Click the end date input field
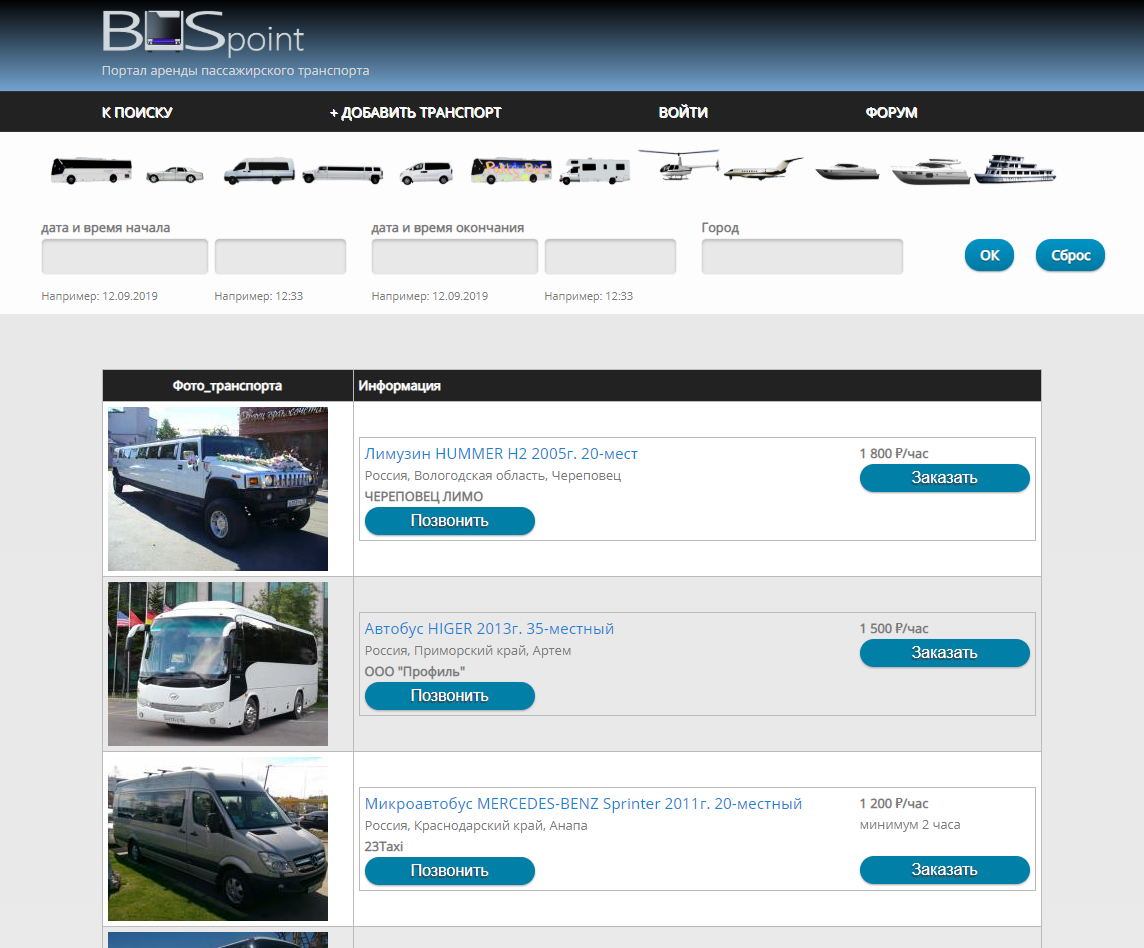Image resolution: width=1144 pixels, height=948 pixels. click(x=455, y=256)
